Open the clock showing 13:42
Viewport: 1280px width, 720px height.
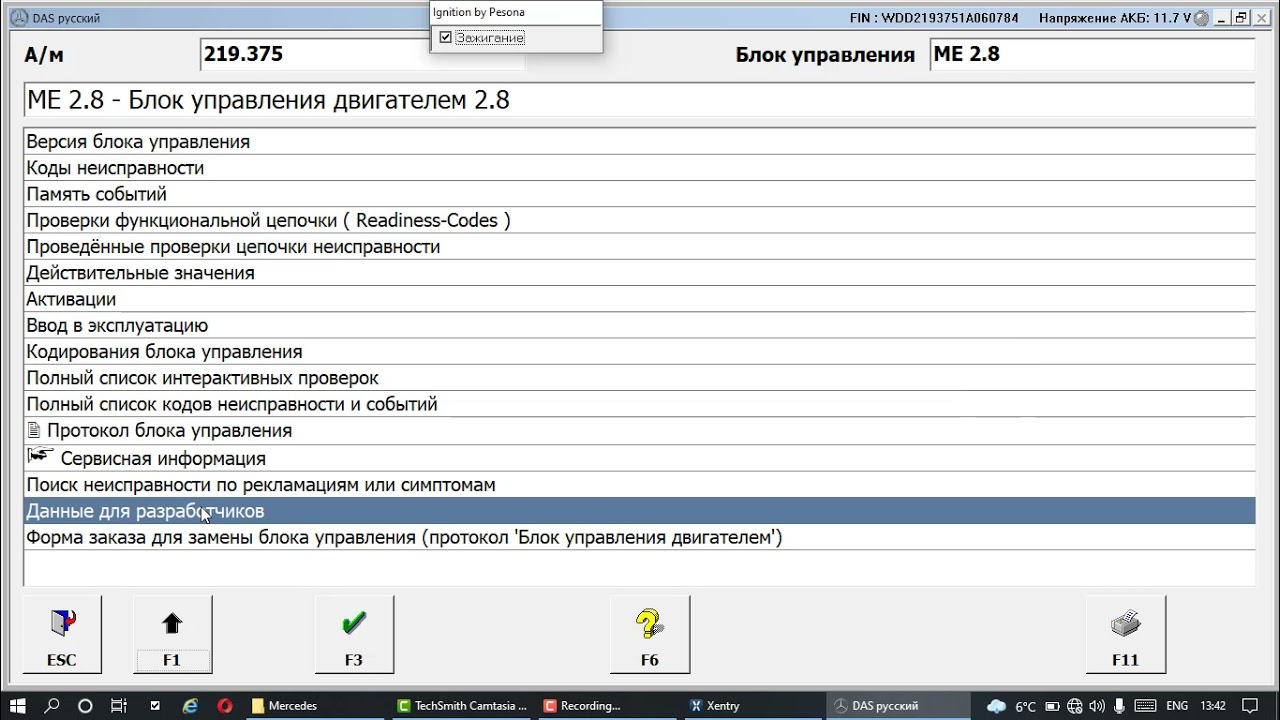click(1212, 705)
